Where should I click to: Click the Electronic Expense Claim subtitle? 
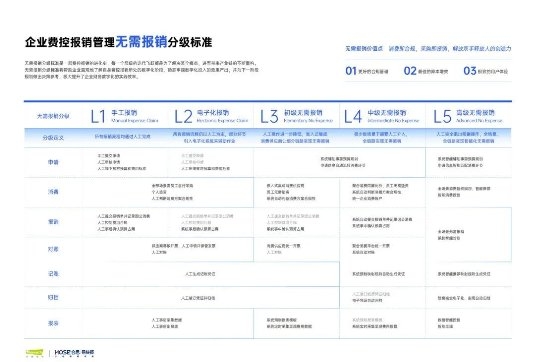coord(222,121)
